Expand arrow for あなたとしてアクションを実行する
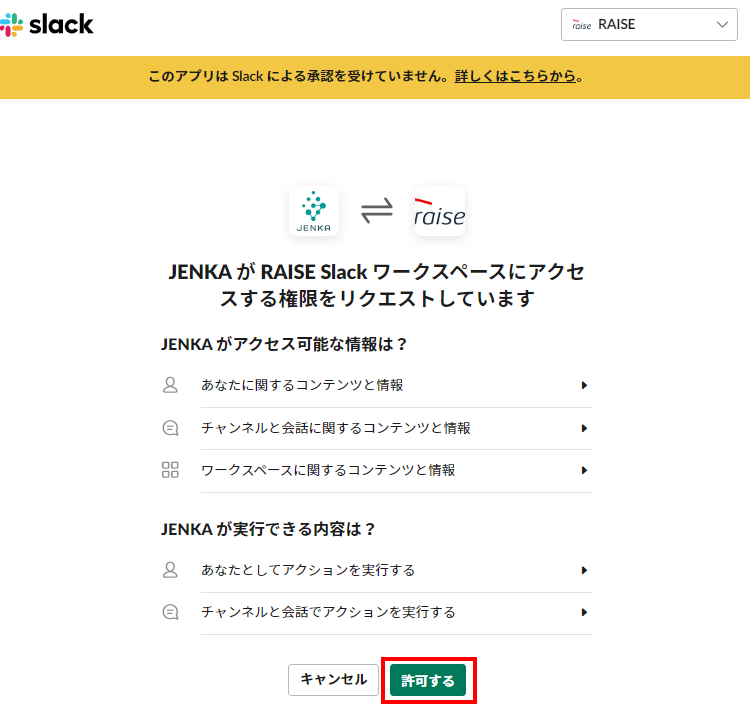The height and width of the screenshot is (713, 750). [x=584, y=570]
